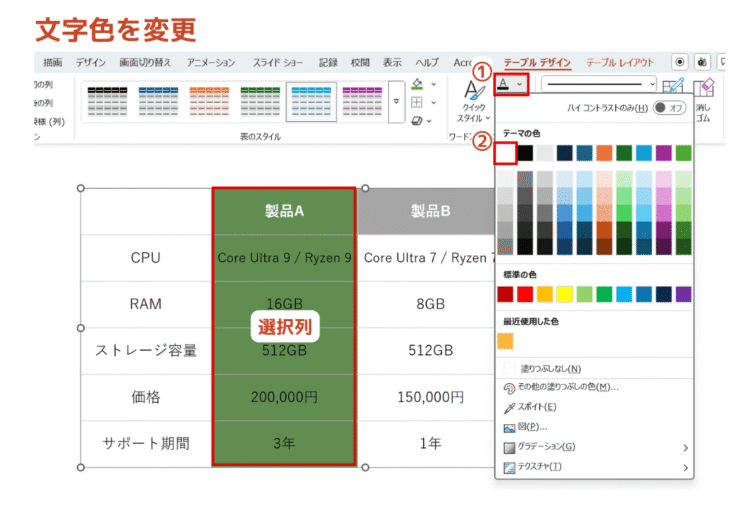
Task: Pick black in the theme colors row
Action: coord(525,153)
